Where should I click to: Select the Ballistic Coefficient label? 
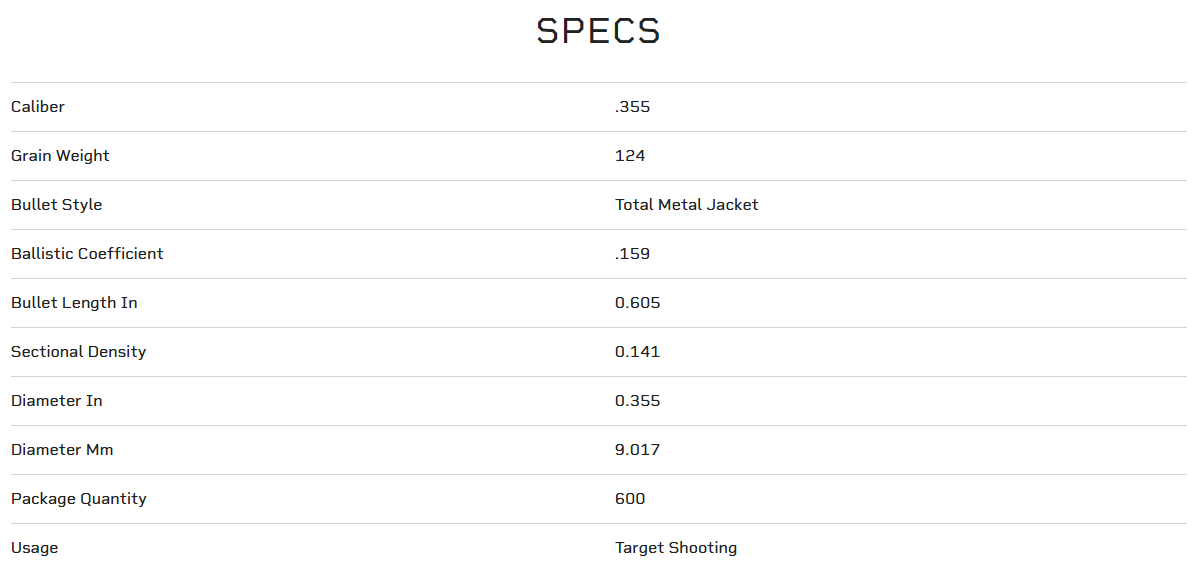[87, 254]
